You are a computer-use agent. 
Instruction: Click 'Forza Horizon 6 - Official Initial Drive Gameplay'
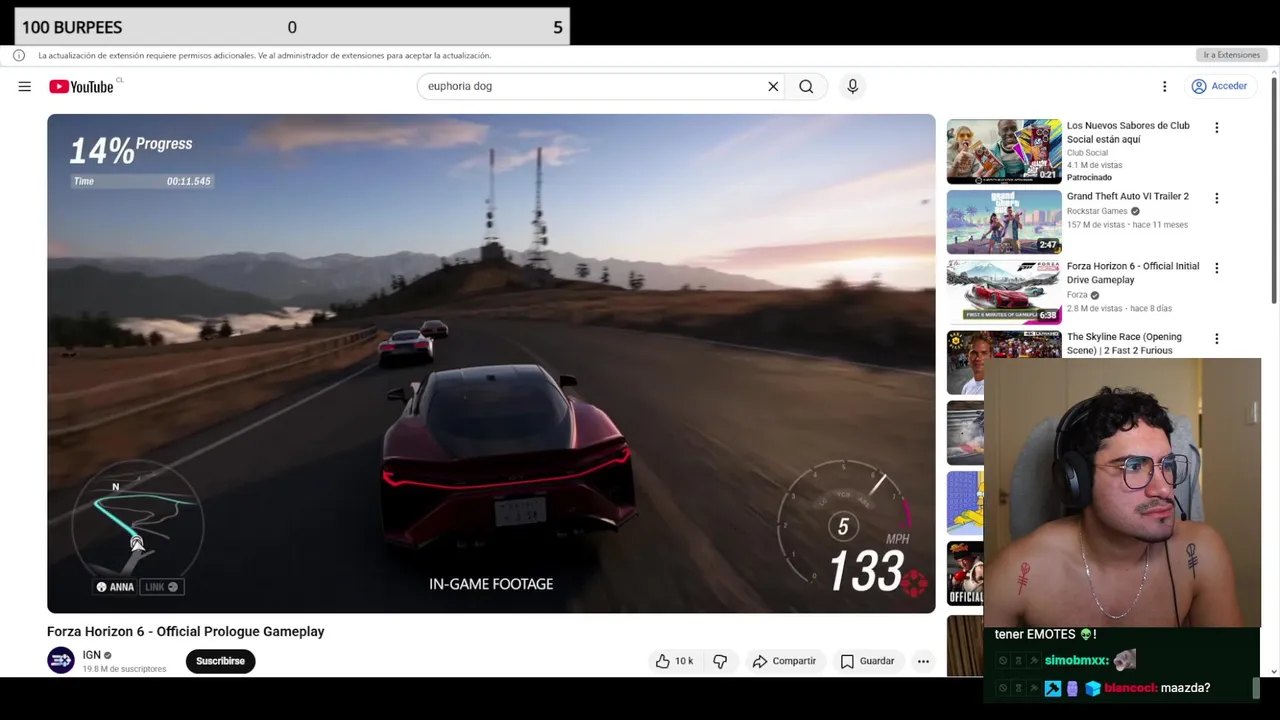click(1133, 273)
